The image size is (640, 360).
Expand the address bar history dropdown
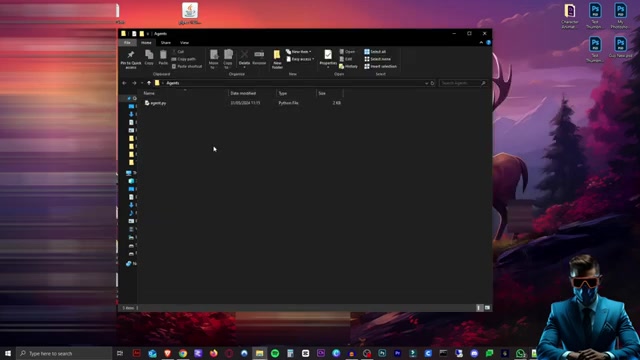(x=426, y=83)
